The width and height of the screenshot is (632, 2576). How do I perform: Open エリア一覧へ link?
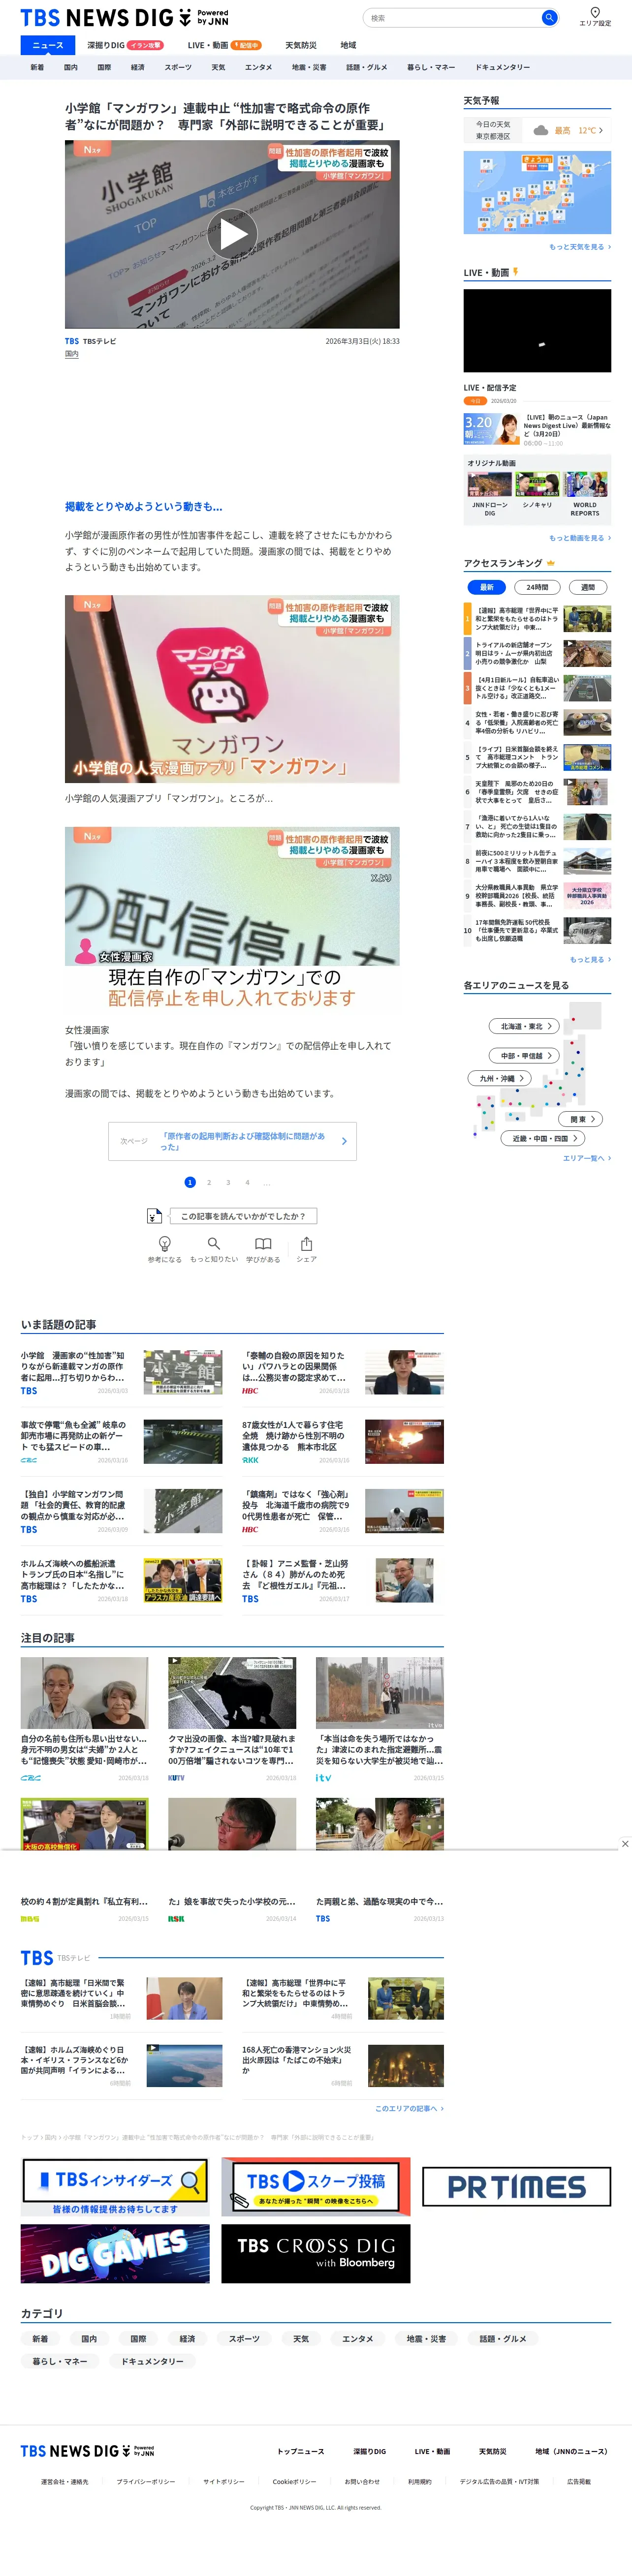pyautogui.click(x=587, y=1158)
